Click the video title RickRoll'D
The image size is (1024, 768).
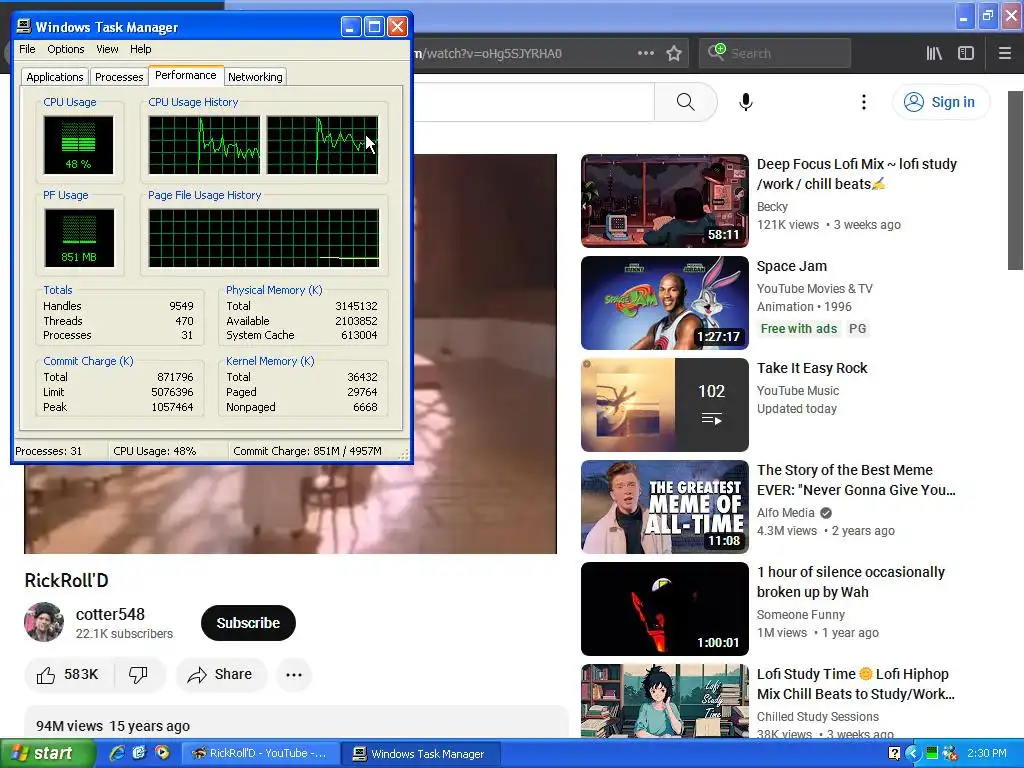point(67,580)
